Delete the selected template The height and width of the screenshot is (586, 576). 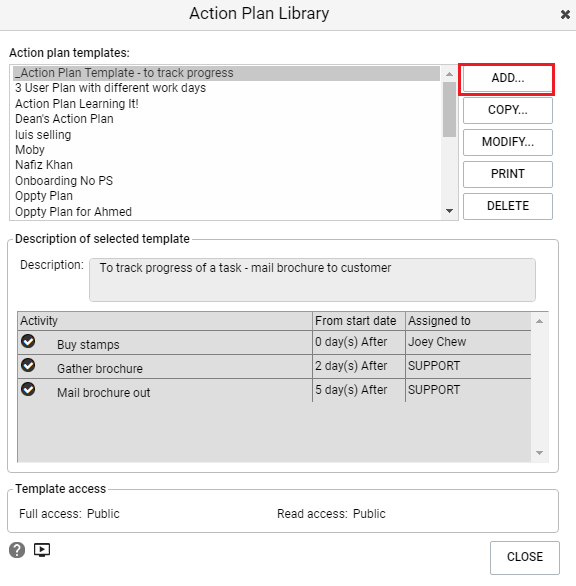point(508,206)
